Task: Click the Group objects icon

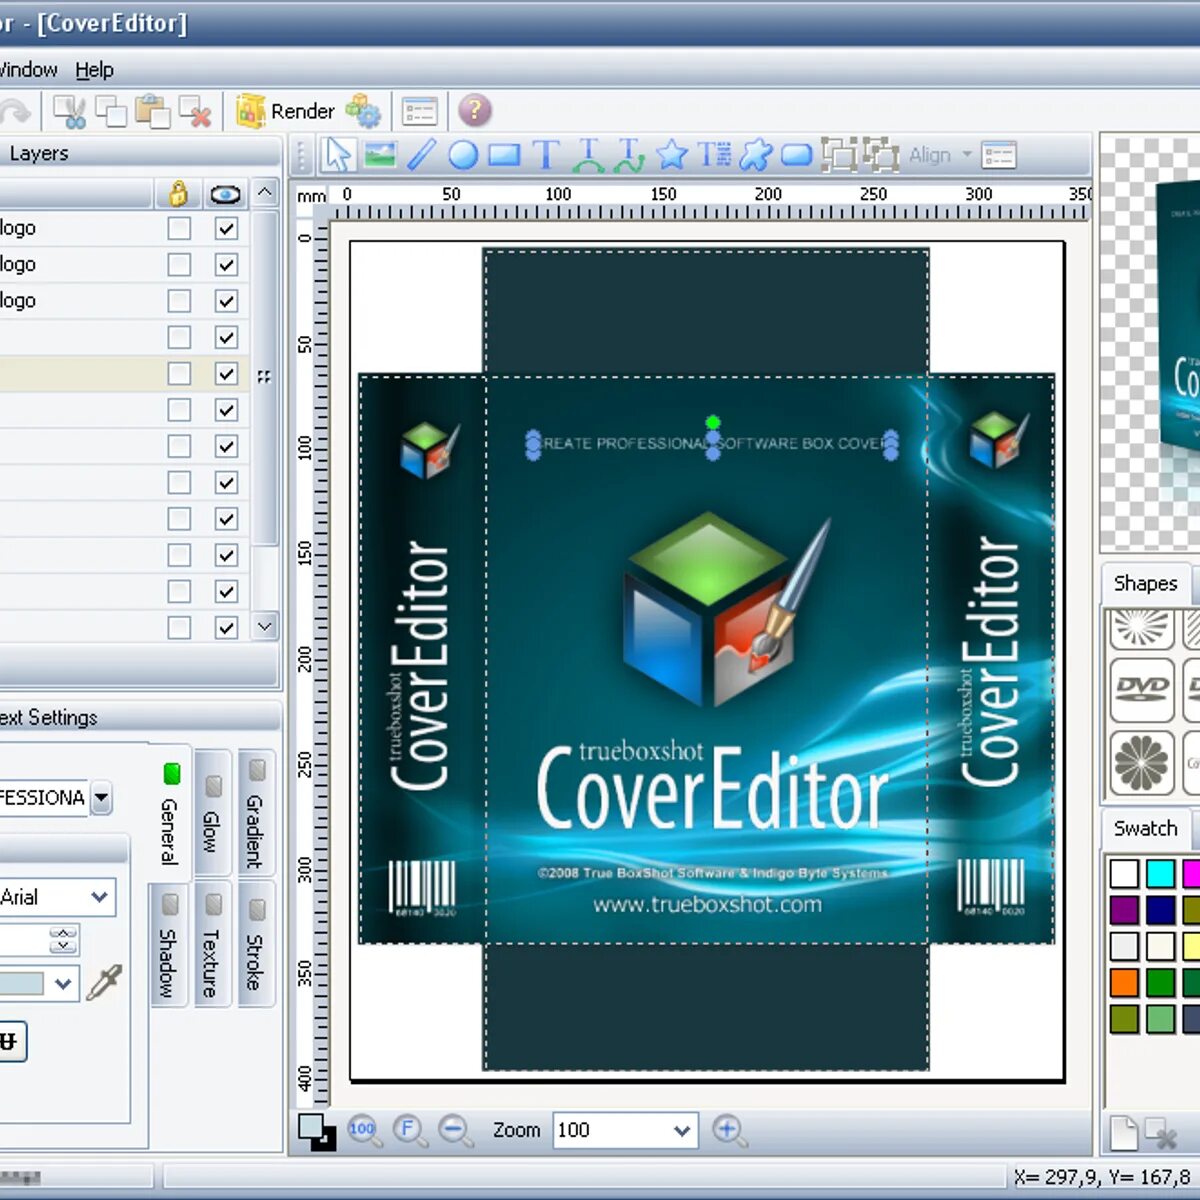Action: click(839, 155)
